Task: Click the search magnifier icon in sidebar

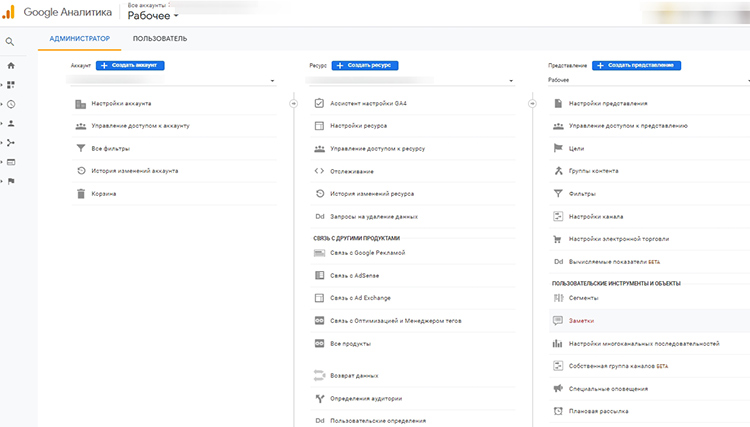Action: 10,42
